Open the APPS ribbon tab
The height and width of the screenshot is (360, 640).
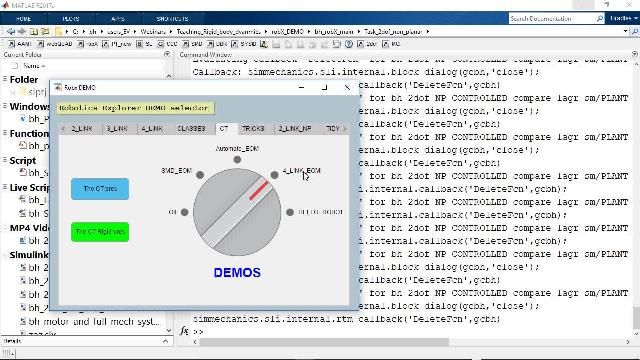[118, 19]
